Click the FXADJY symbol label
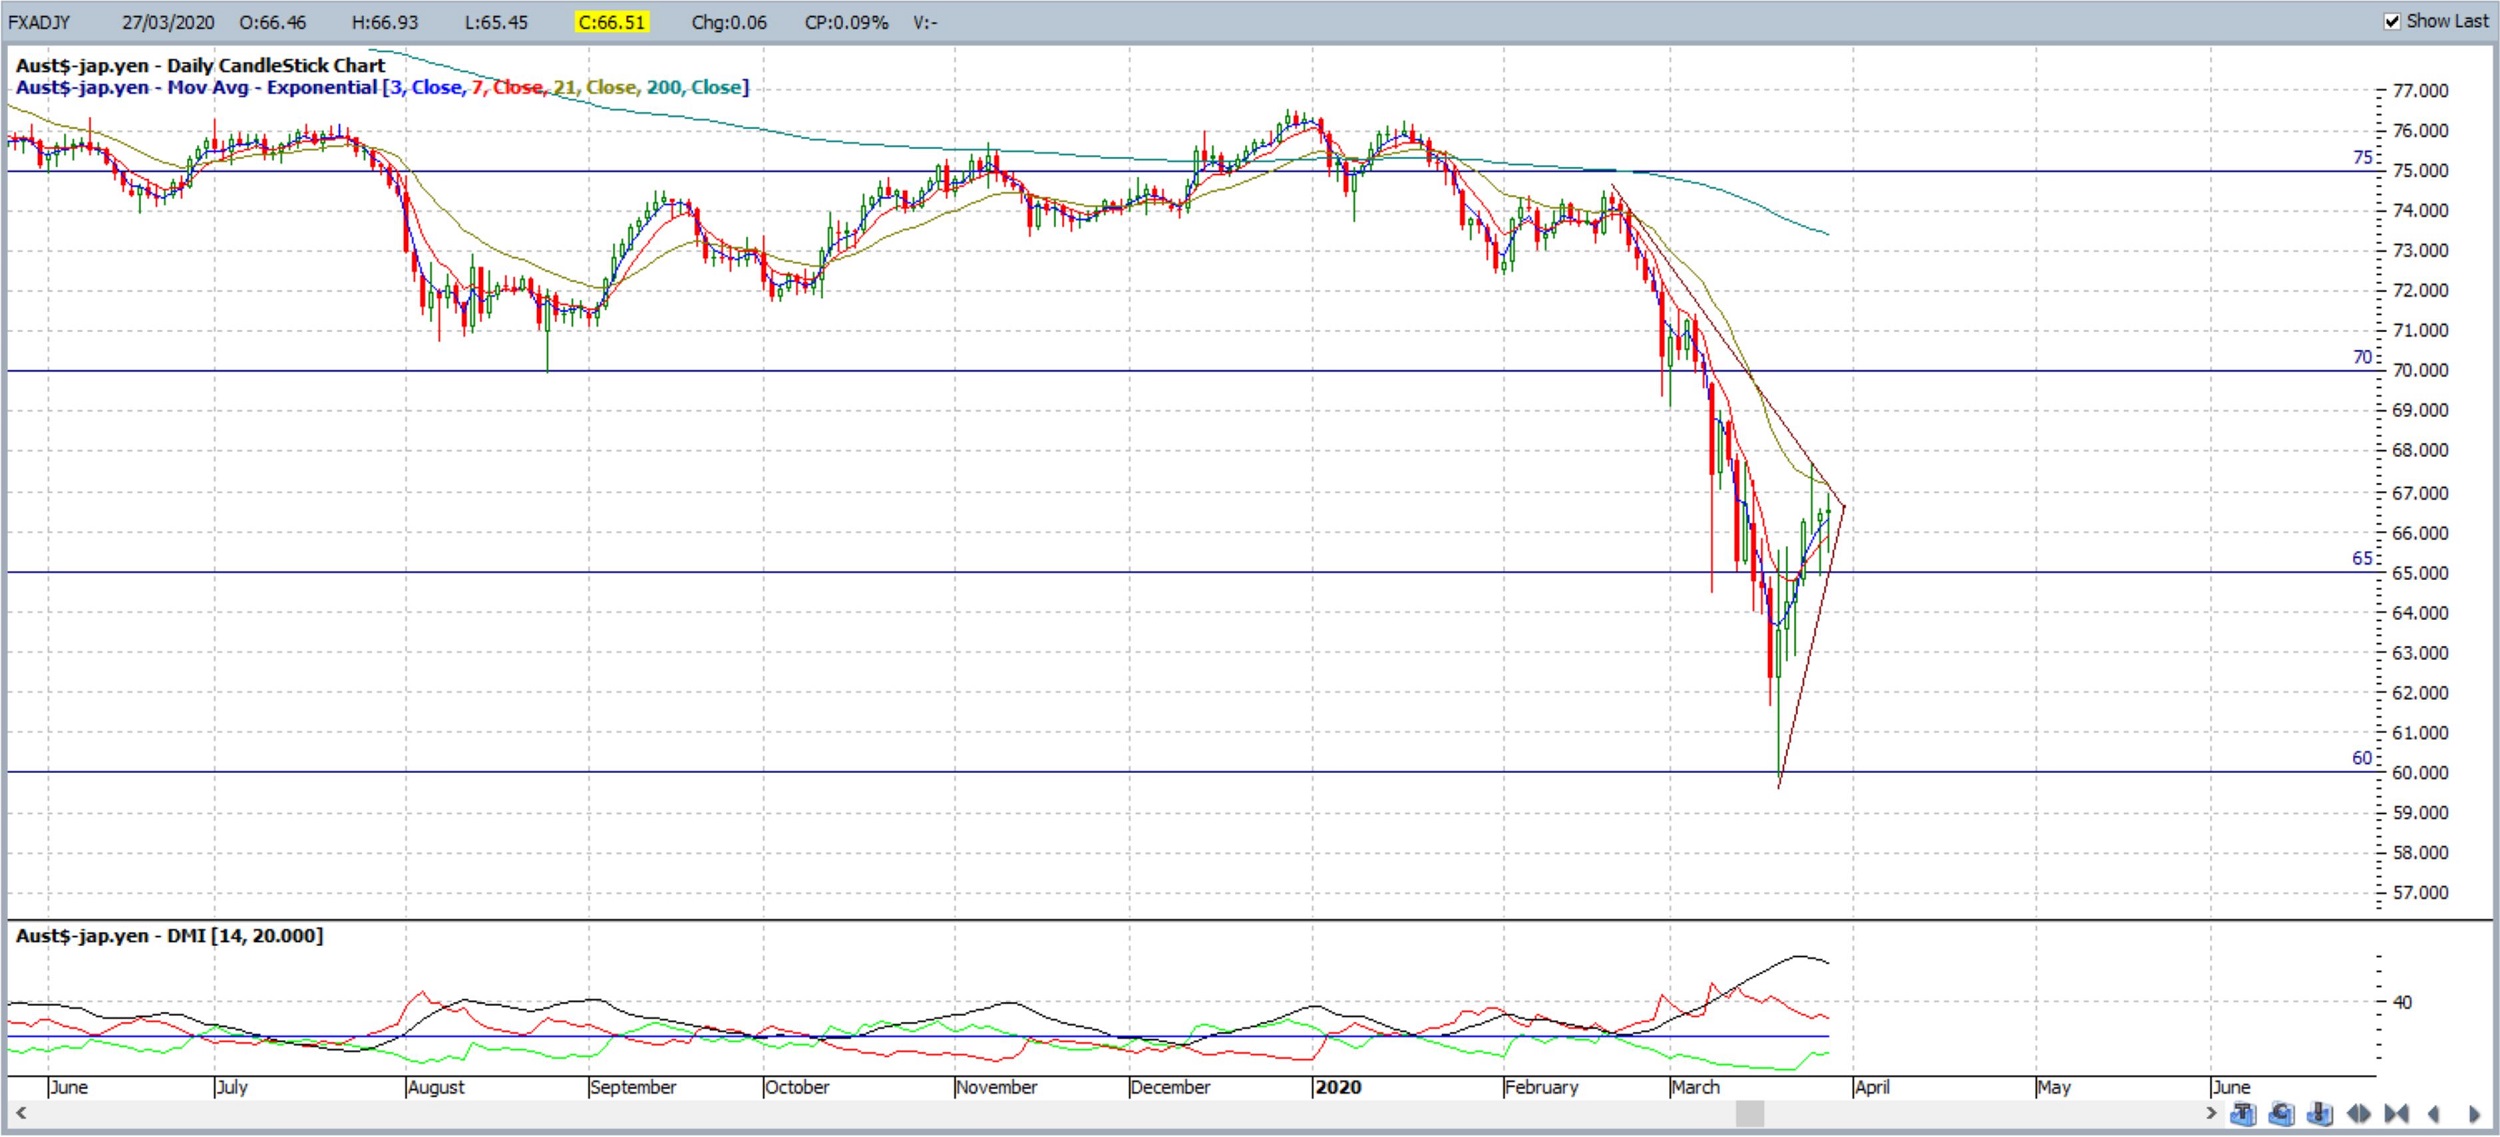2500x1137 pixels. click(x=39, y=22)
